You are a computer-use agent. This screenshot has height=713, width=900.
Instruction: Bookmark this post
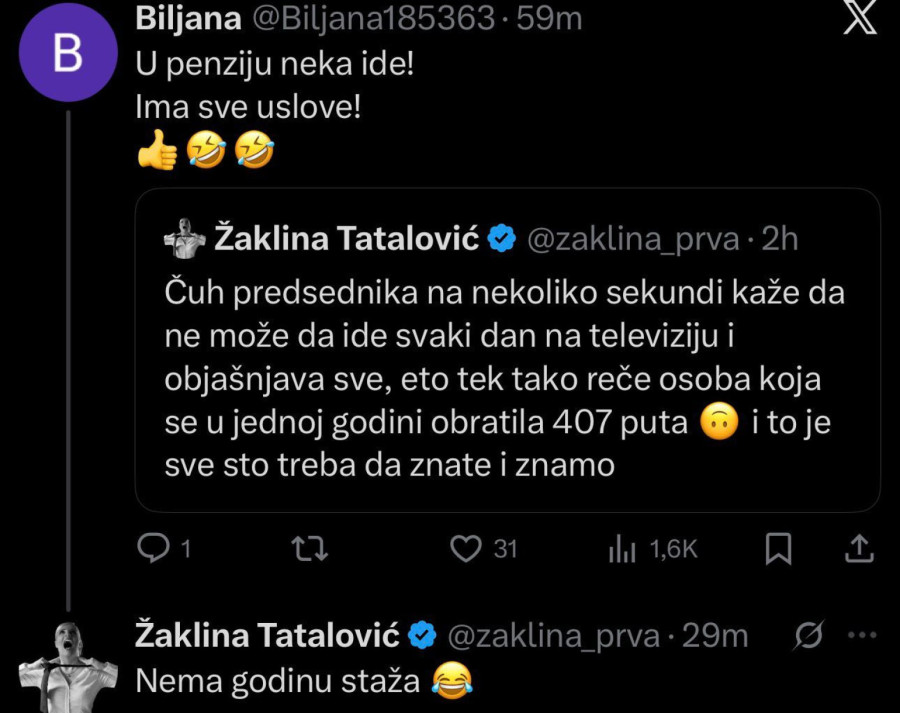point(778,548)
